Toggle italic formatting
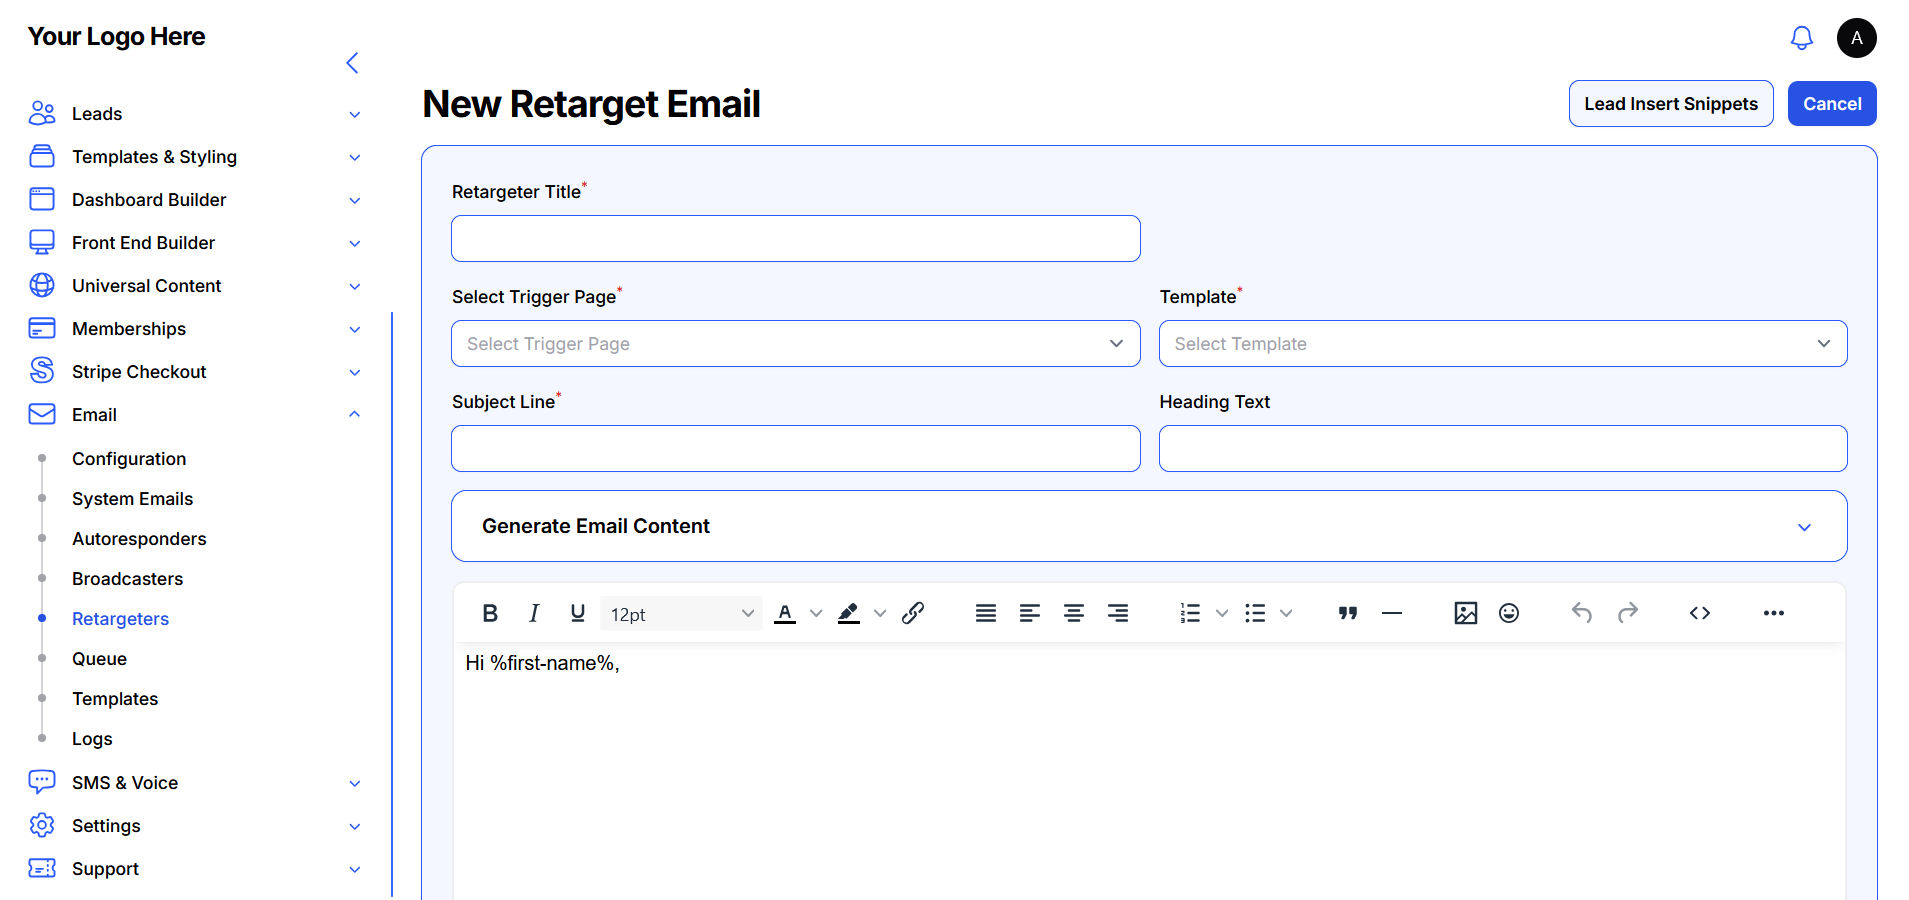This screenshot has height=900, width=1909. (x=534, y=613)
